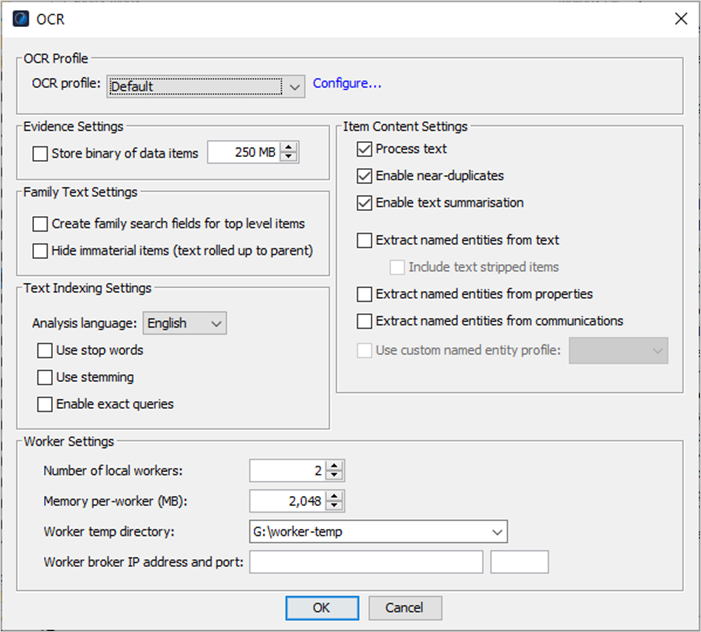The width and height of the screenshot is (701, 632).
Task: Uncheck the Process text checkbox
Action: [x=364, y=149]
